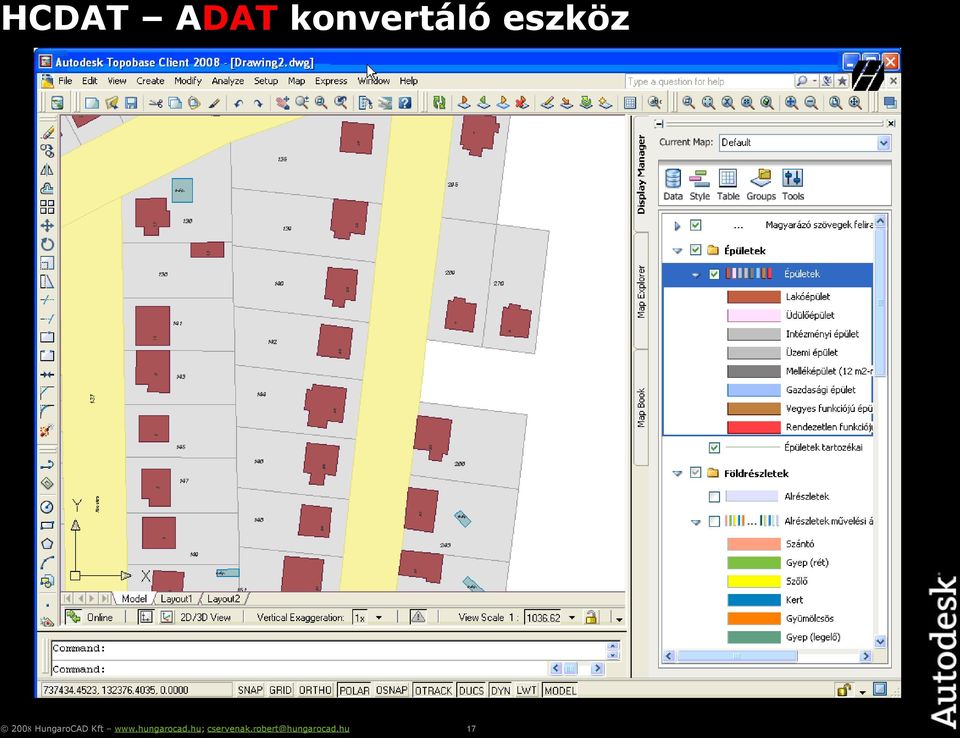Click the Szőlő yellow color swatch
The height and width of the screenshot is (738, 960).
754,581
